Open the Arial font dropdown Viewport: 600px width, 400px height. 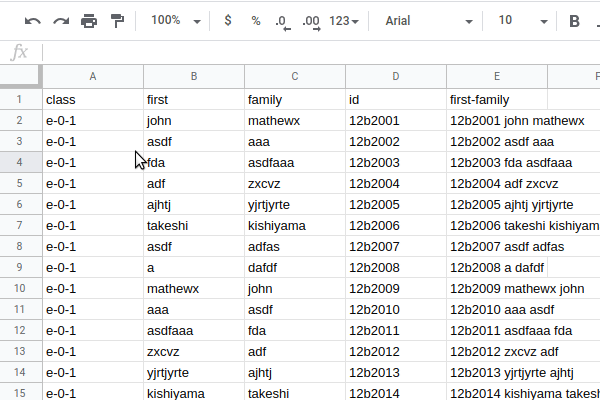pos(429,21)
